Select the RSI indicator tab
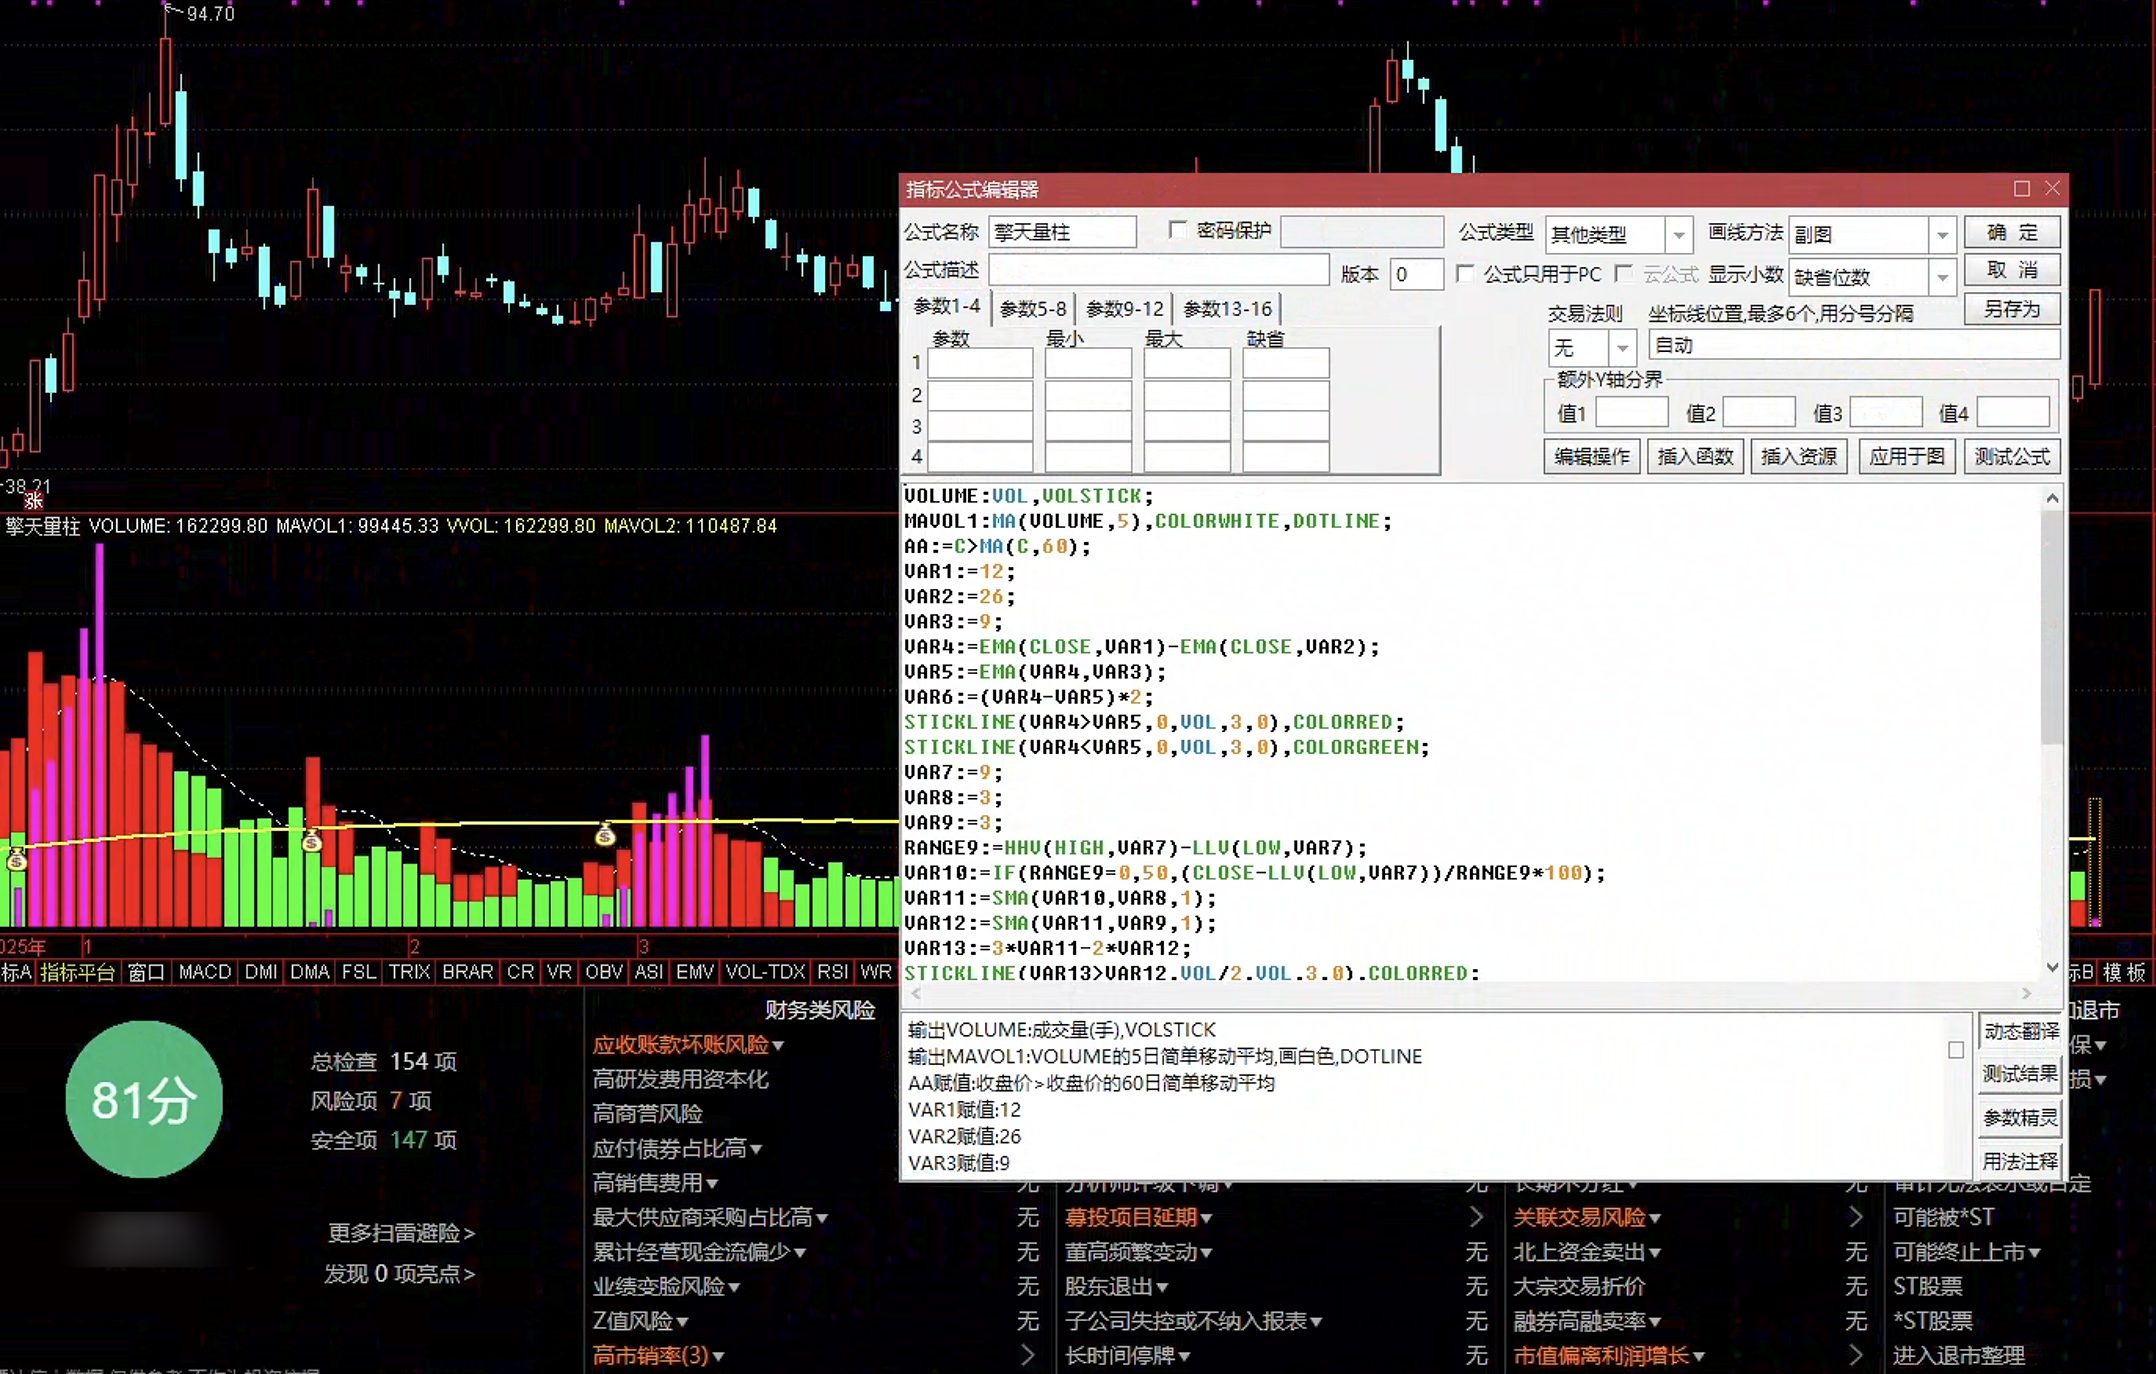The image size is (2156, 1374). (x=833, y=972)
